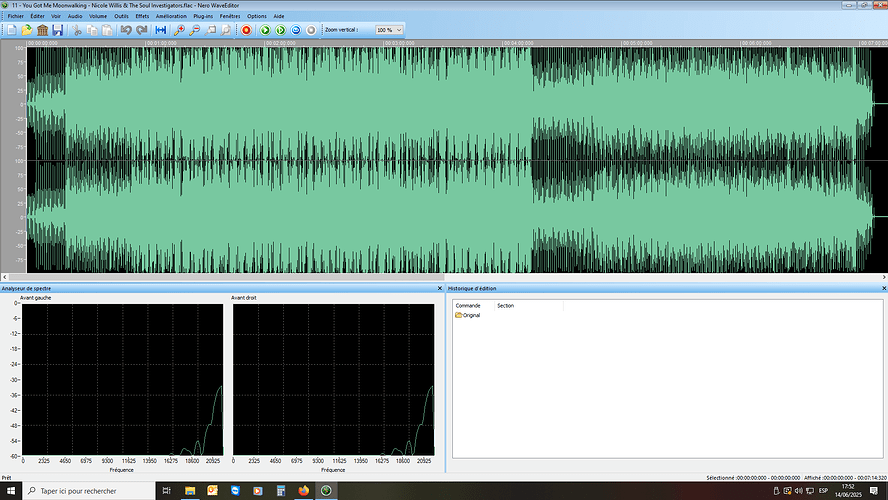The image size is (888, 500).
Task: Click the zoom all magnifier icon
Action: pos(226,30)
